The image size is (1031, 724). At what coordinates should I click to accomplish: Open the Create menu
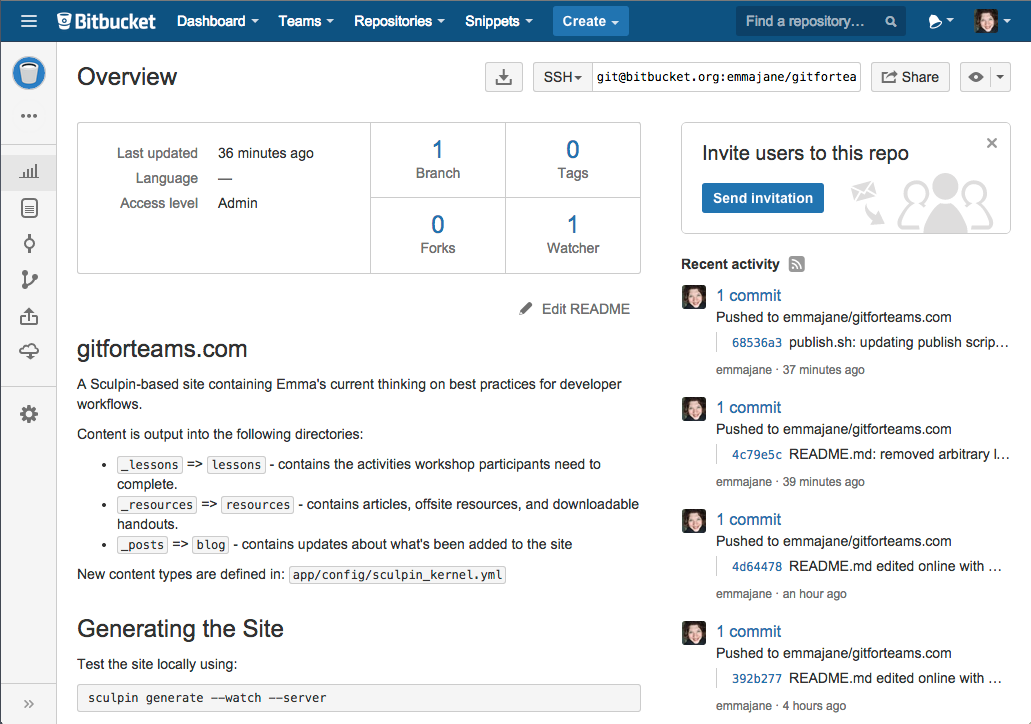(590, 19)
